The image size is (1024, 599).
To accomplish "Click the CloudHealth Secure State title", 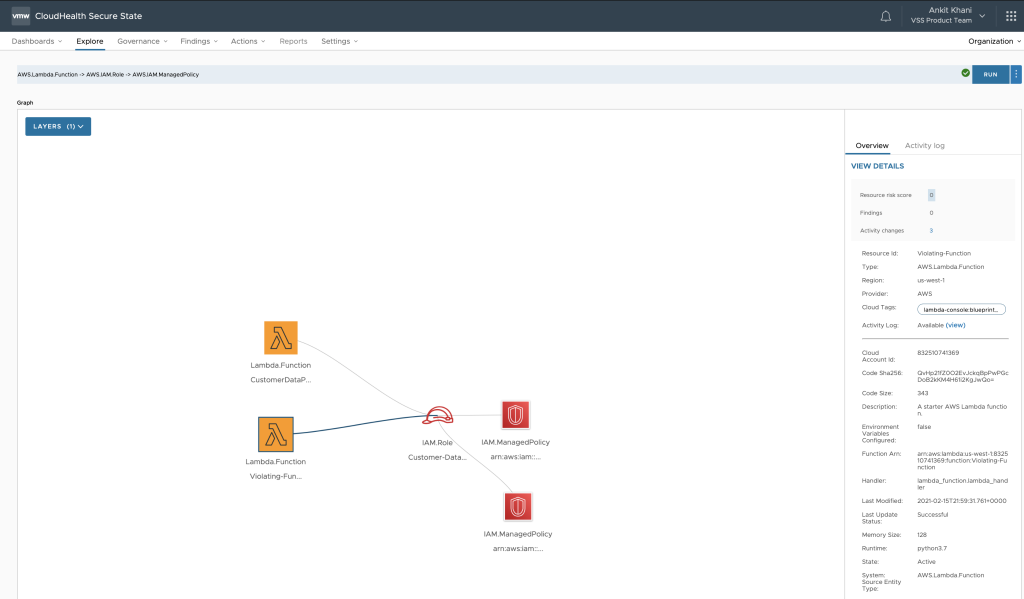I will click(x=88, y=16).
